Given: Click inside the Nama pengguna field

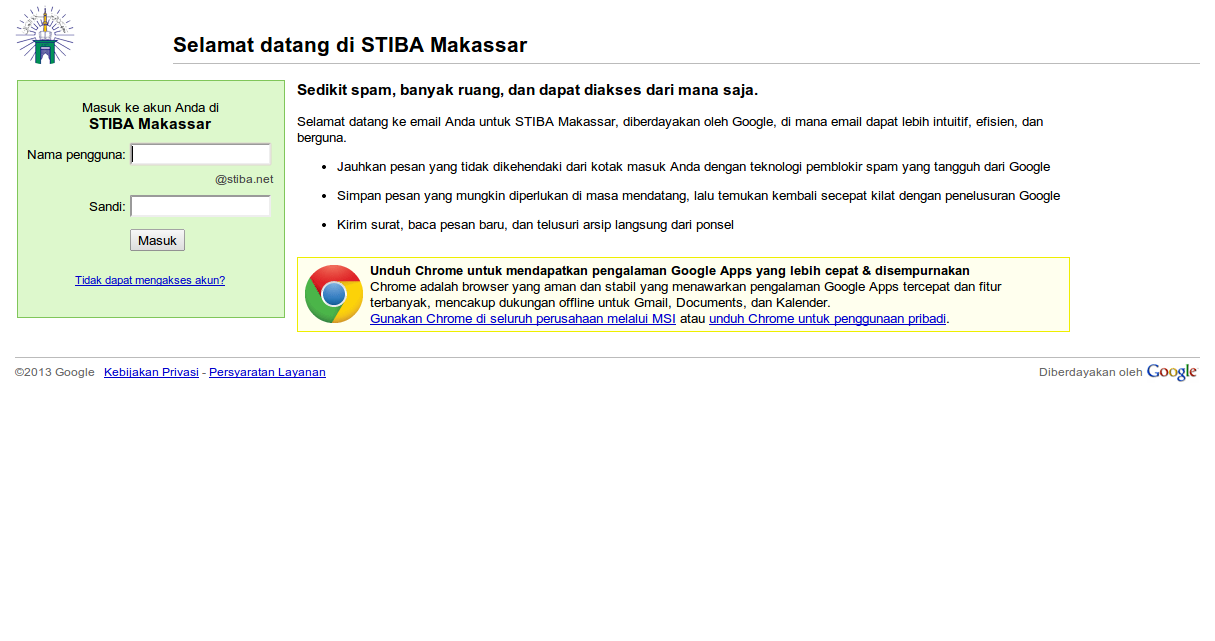Looking at the screenshot, I should coord(200,154).
